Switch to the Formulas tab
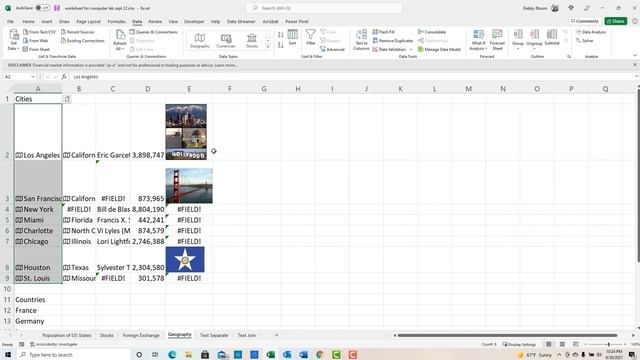The height and width of the screenshot is (360, 640). 116,21
